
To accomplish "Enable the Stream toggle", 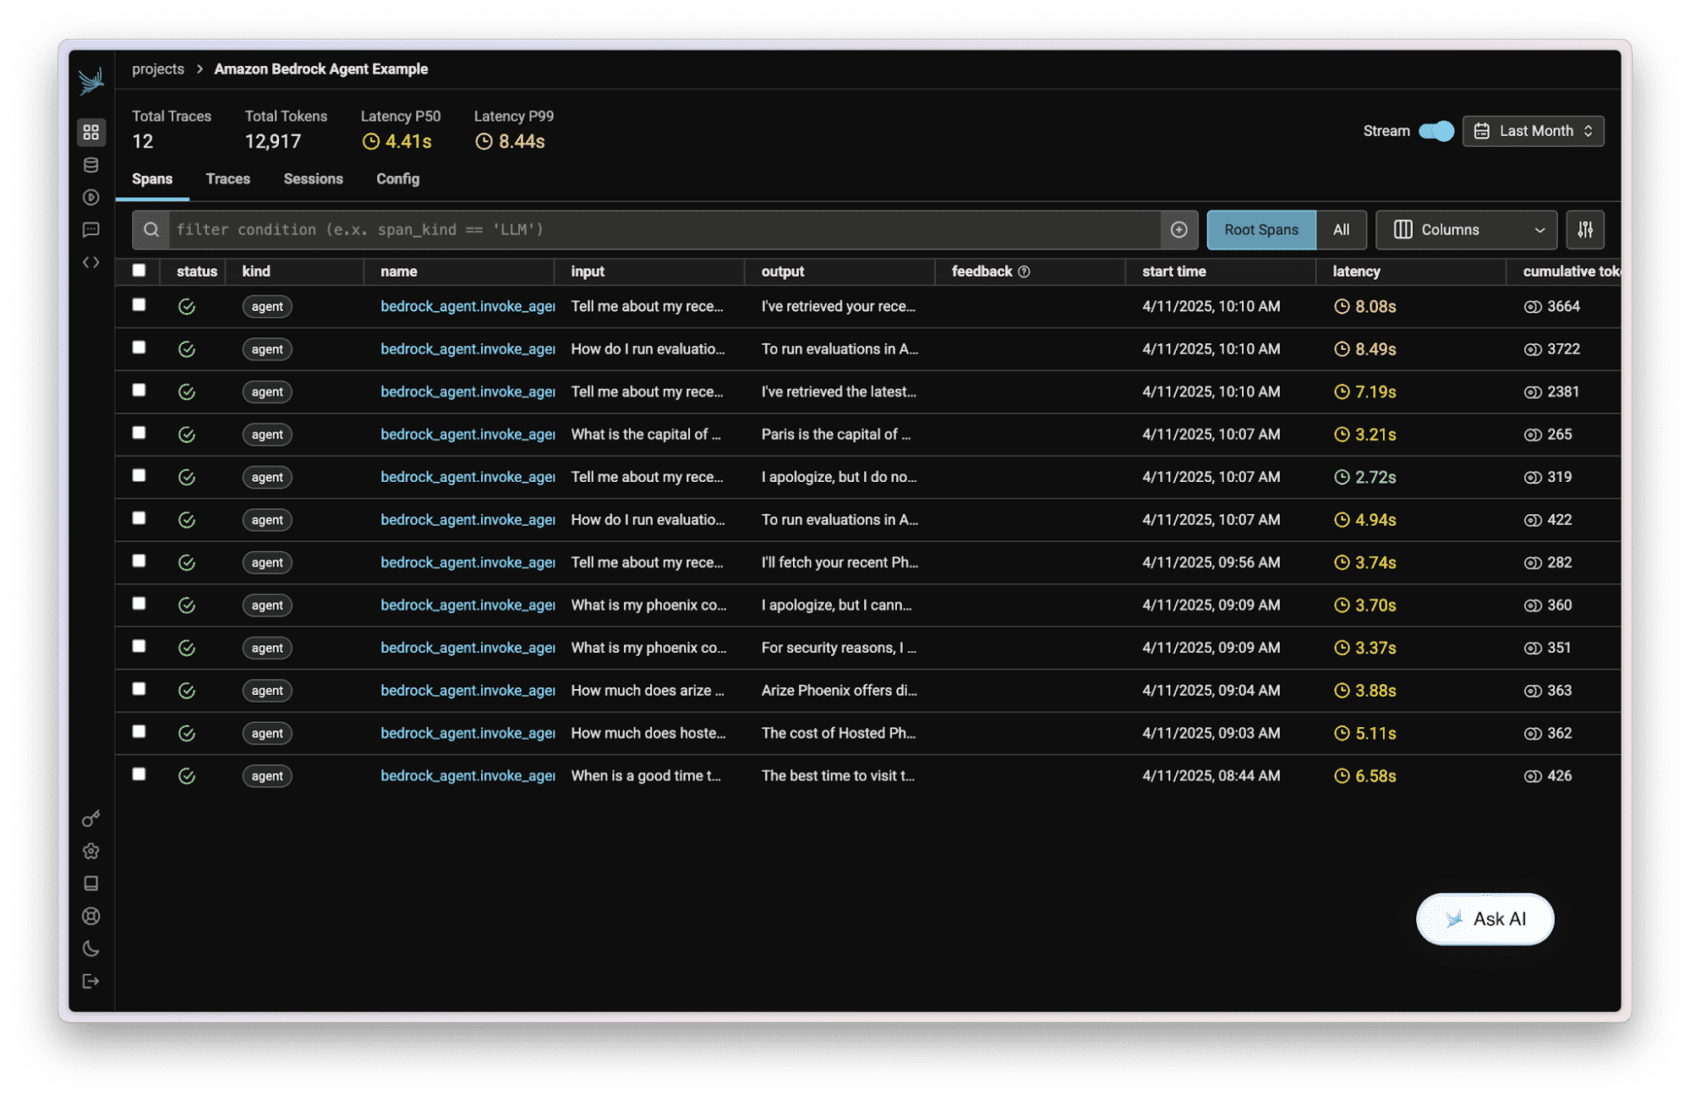I will pyautogui.click(x=1438, y=130).
